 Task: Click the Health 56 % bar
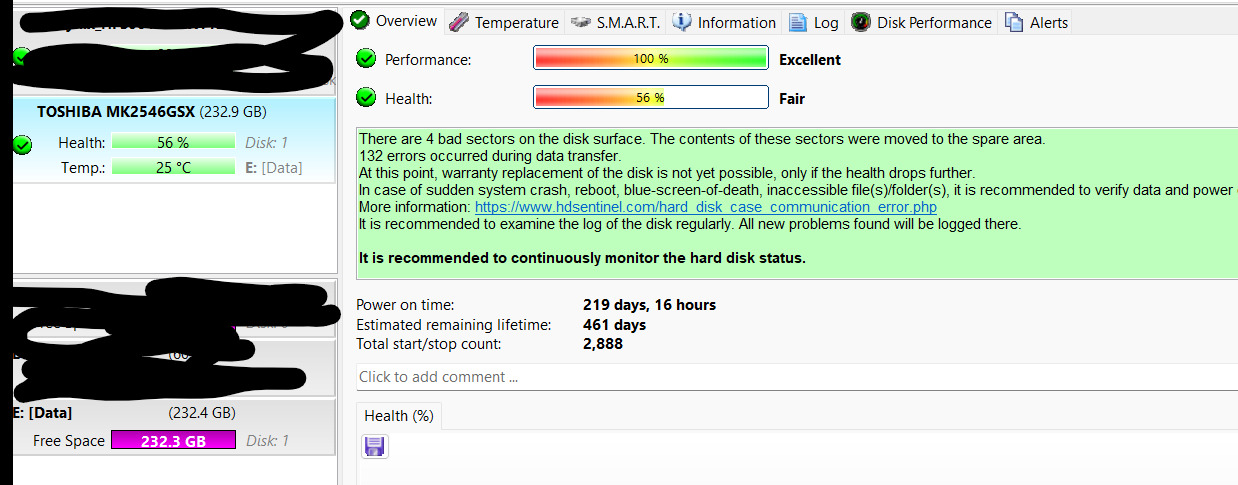pyautogui.click(x=650, y=98)
